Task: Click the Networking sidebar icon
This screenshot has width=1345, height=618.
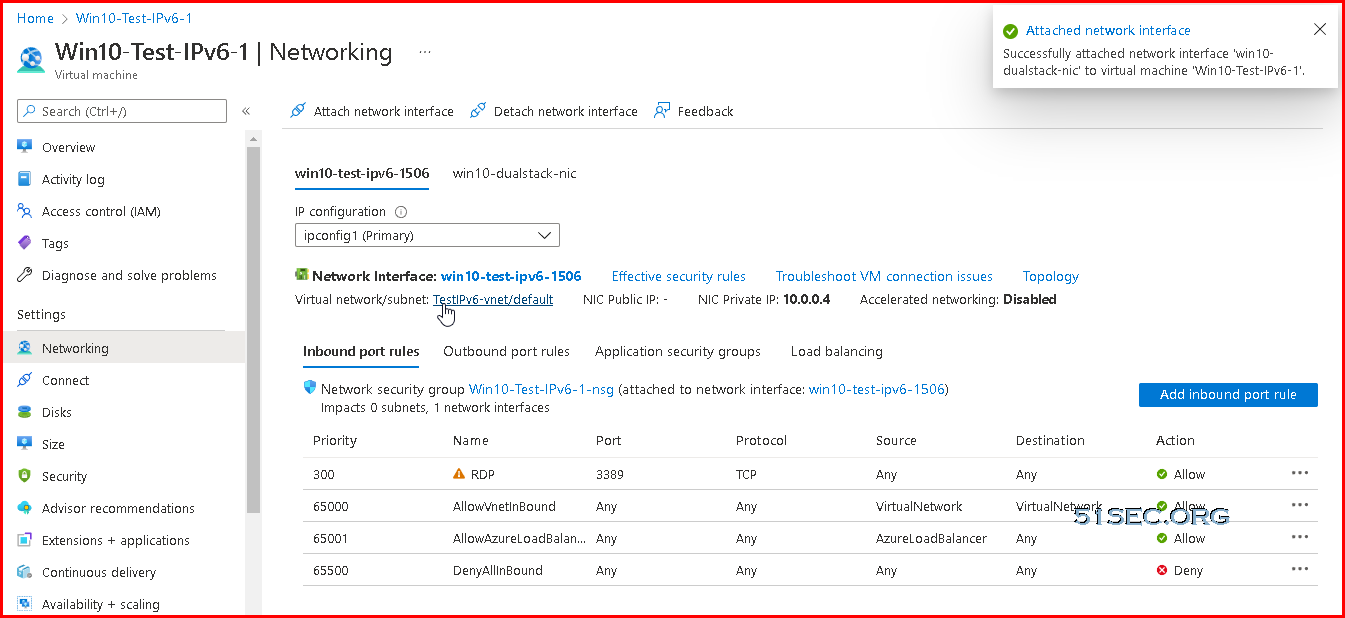Action: (x=25, y=348)
